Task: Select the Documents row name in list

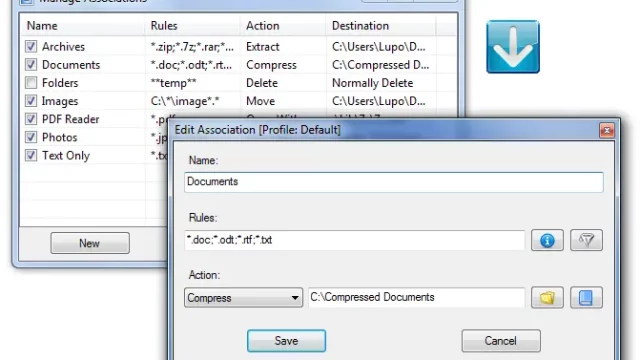Action: (x=71, y=65)
